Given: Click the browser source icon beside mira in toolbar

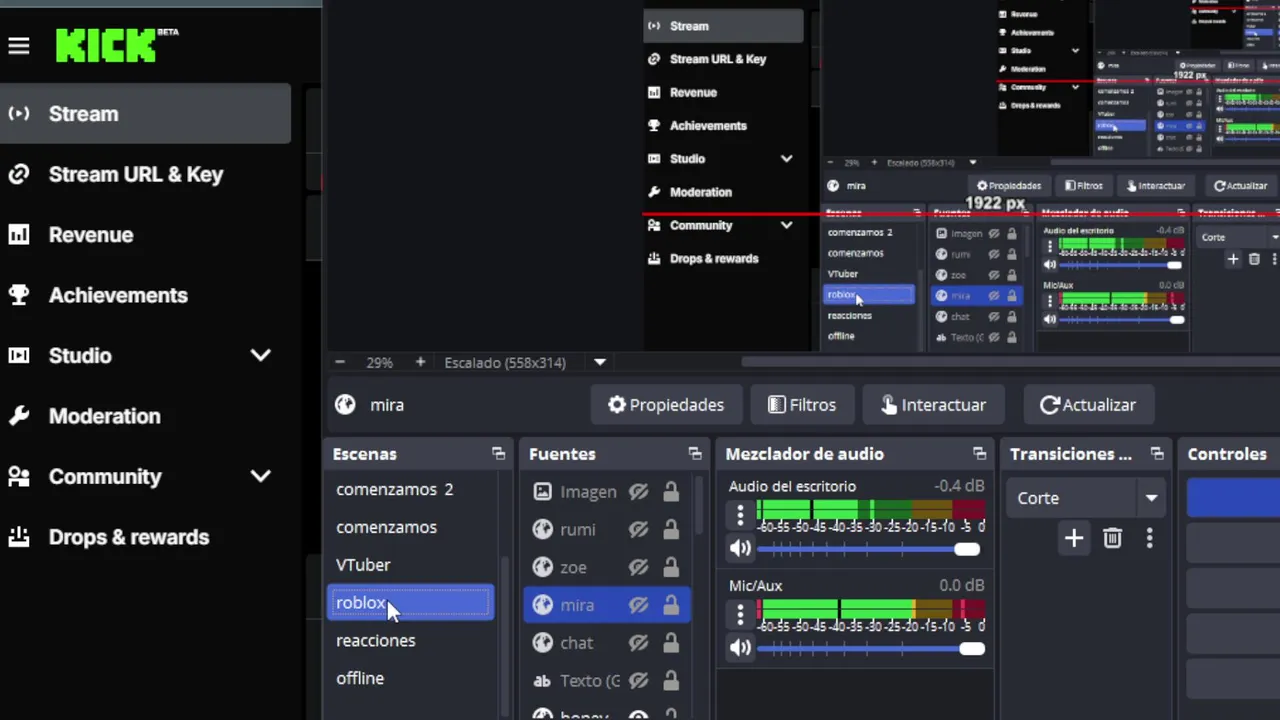Looking at the screenshot, I should [x=345, y=405].
